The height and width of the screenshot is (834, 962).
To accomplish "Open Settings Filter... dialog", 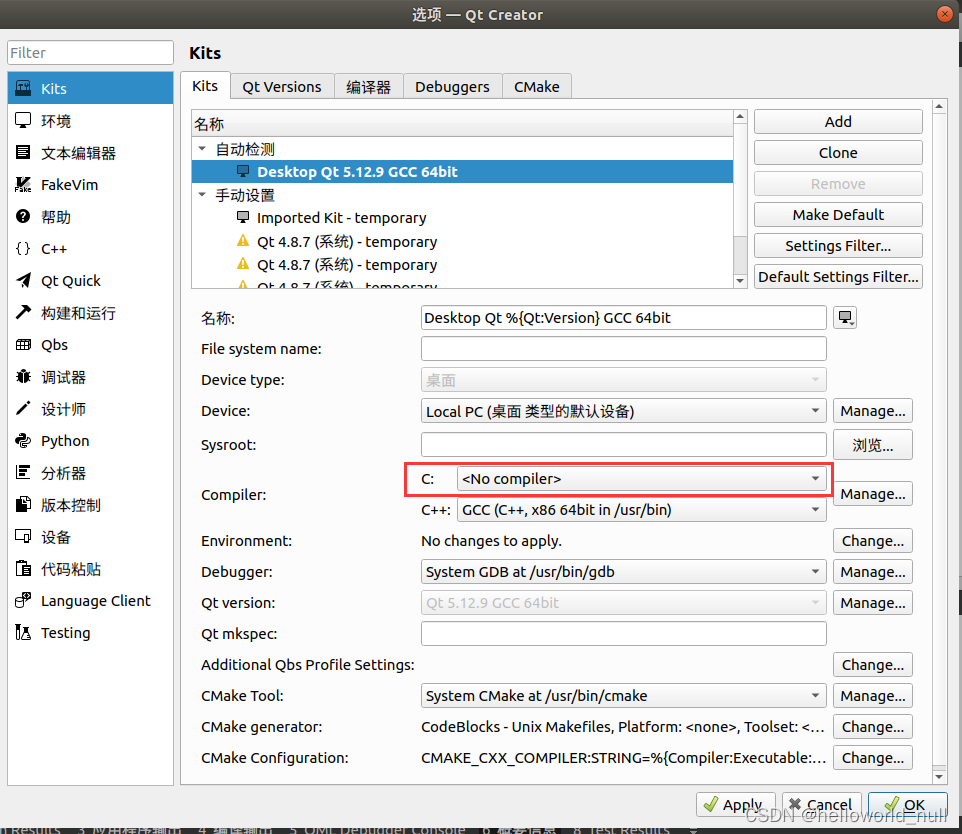I will [838, 245].
